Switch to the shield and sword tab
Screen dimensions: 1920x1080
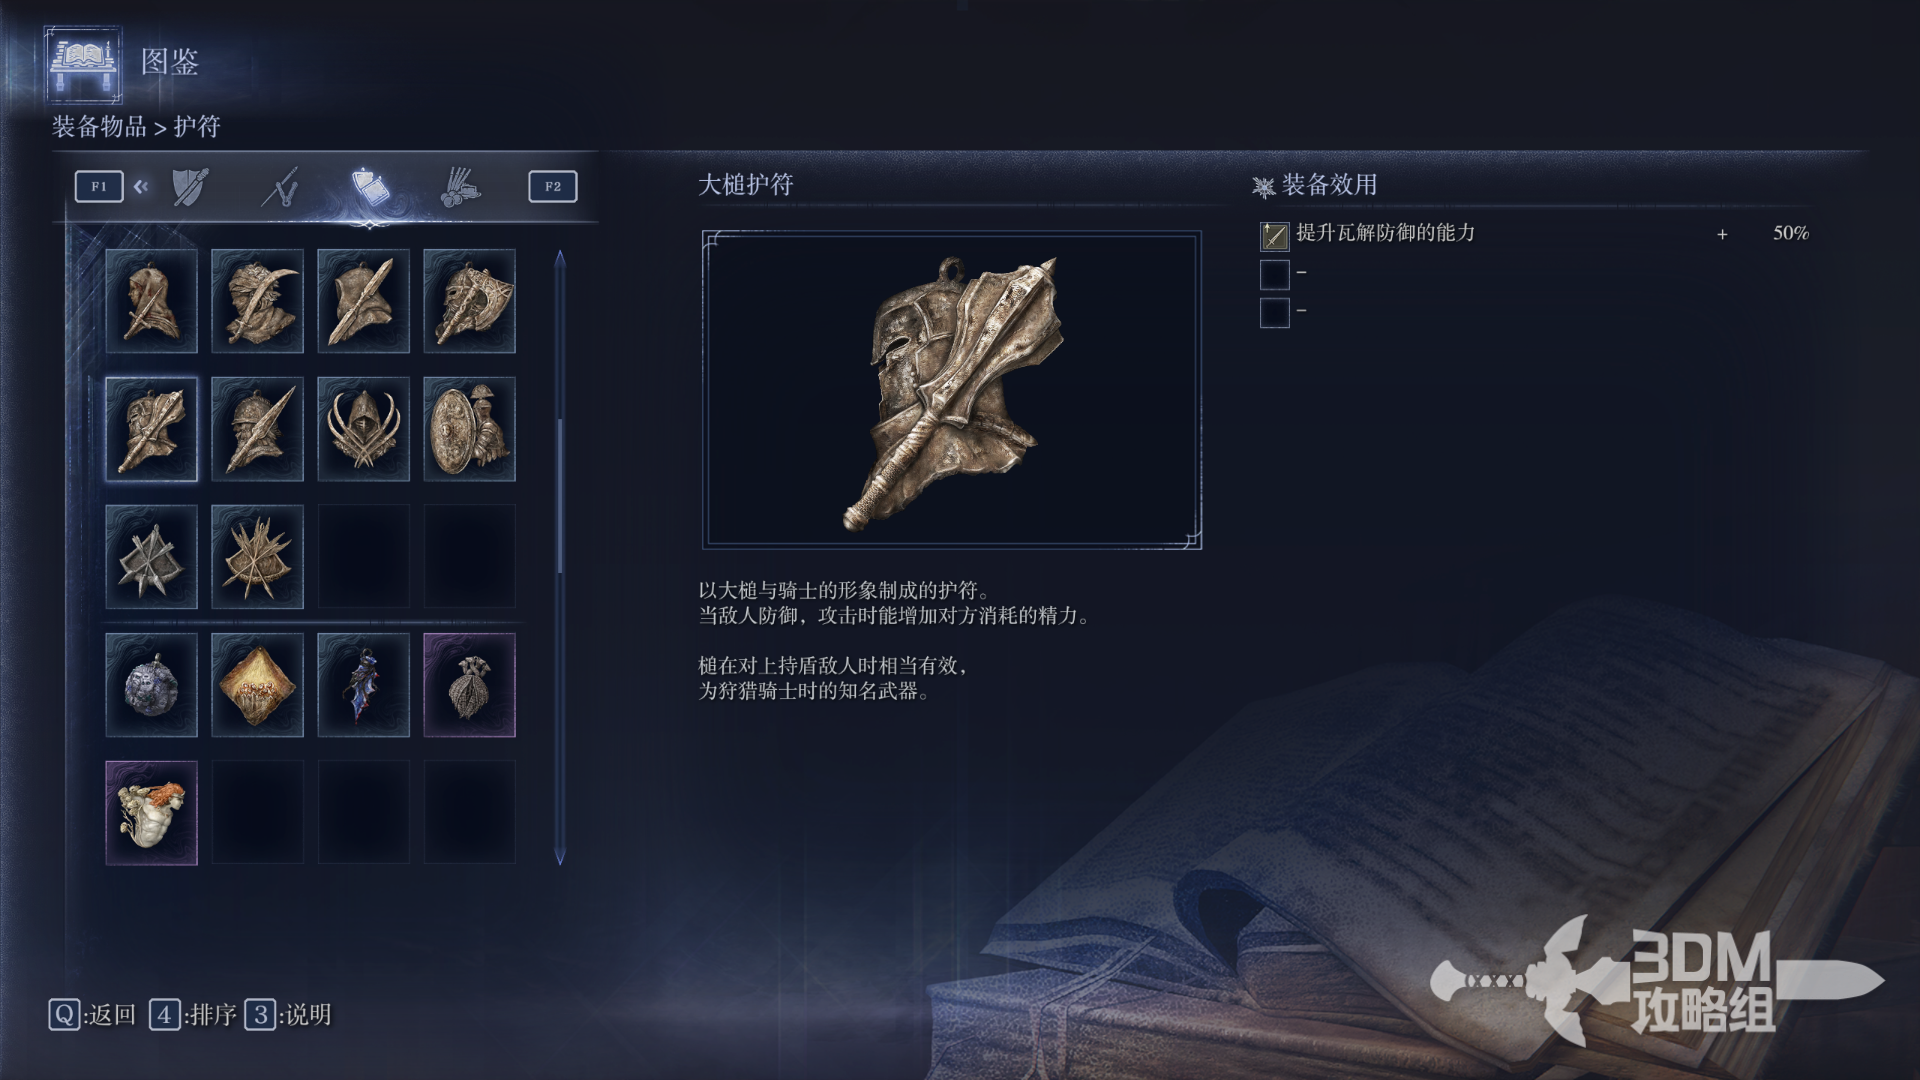click(x=190, y=187)
